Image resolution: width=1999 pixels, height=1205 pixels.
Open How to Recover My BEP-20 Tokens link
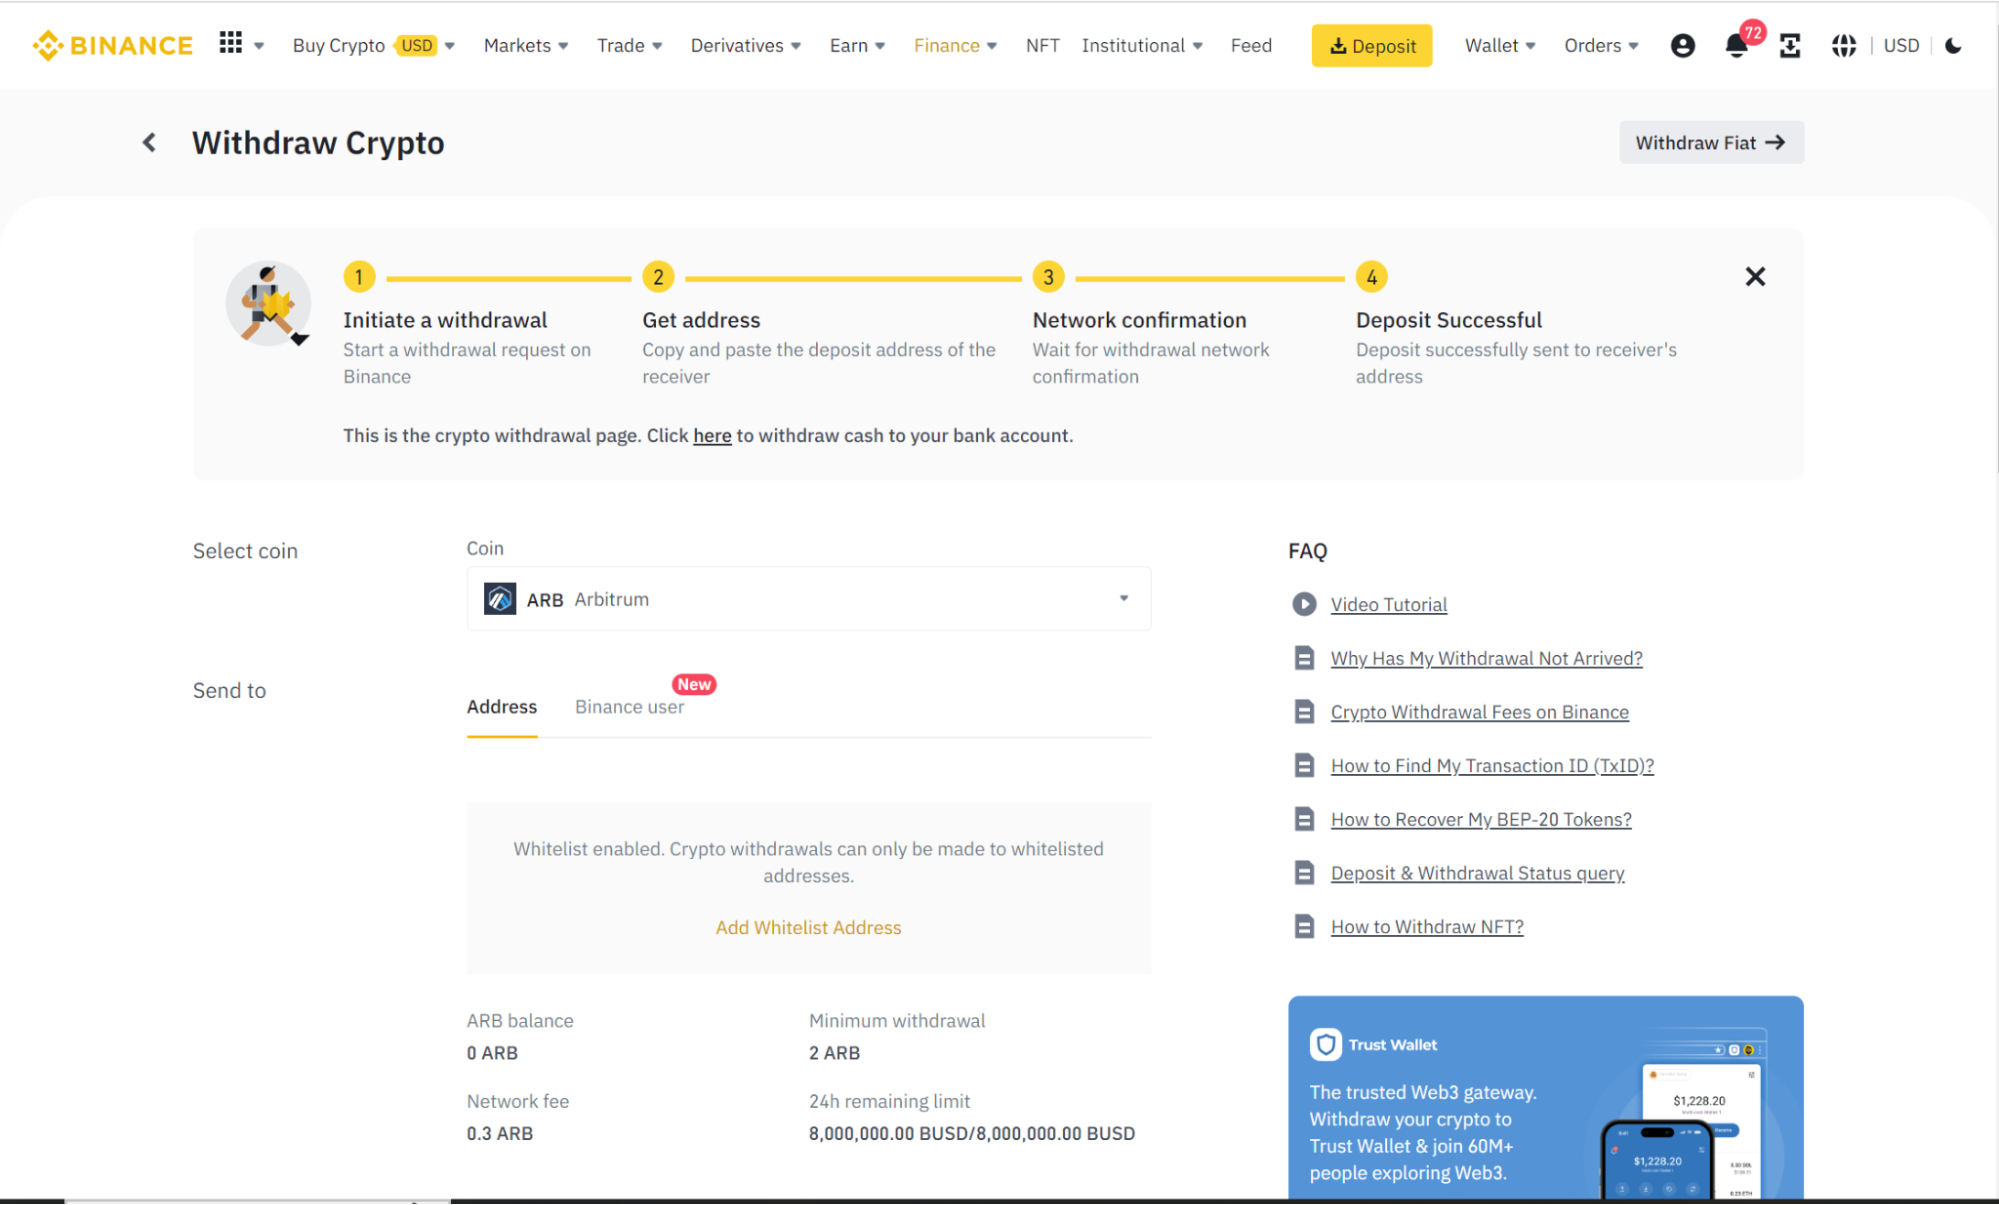click(1481, 819)
